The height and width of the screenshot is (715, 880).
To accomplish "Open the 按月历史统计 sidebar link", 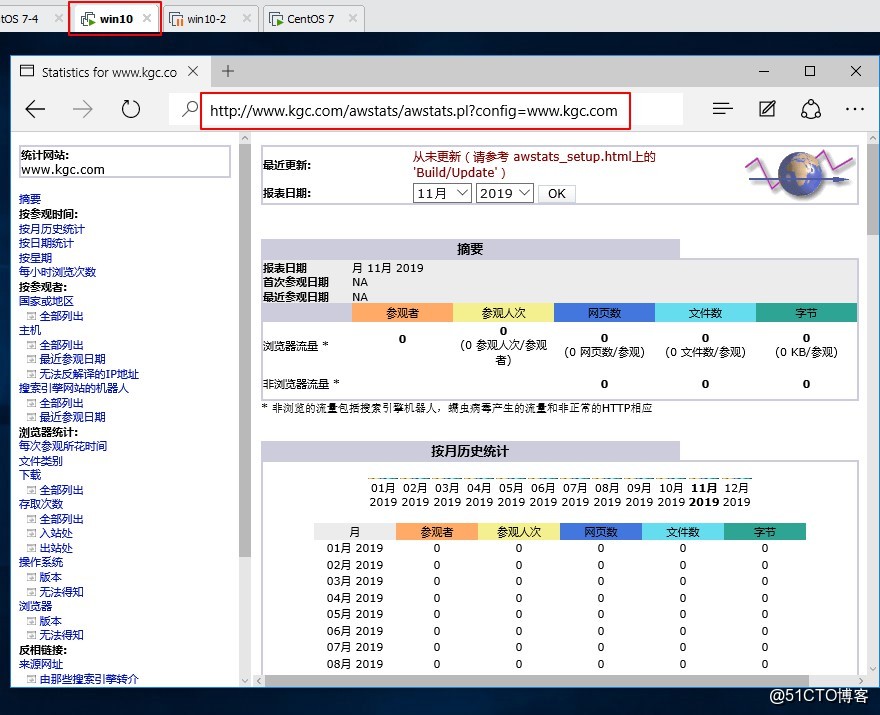I will (x=52, y=229).
